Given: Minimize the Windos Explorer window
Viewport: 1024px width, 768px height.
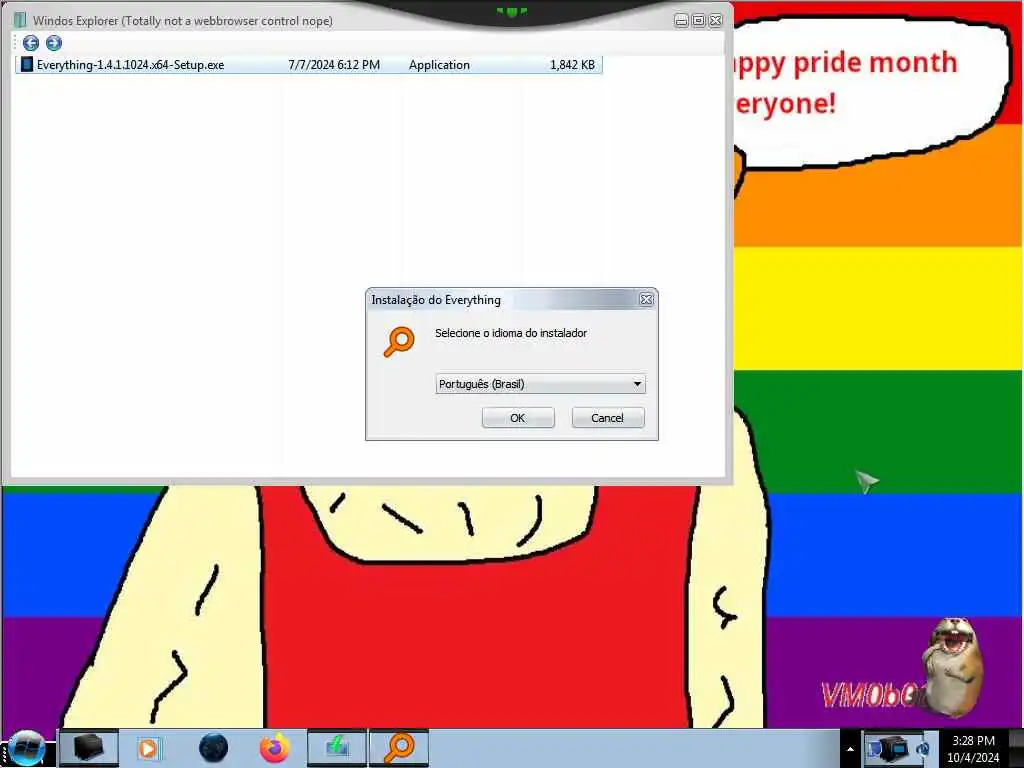Looking at the screenshot, I should click(x=681, y=21).
